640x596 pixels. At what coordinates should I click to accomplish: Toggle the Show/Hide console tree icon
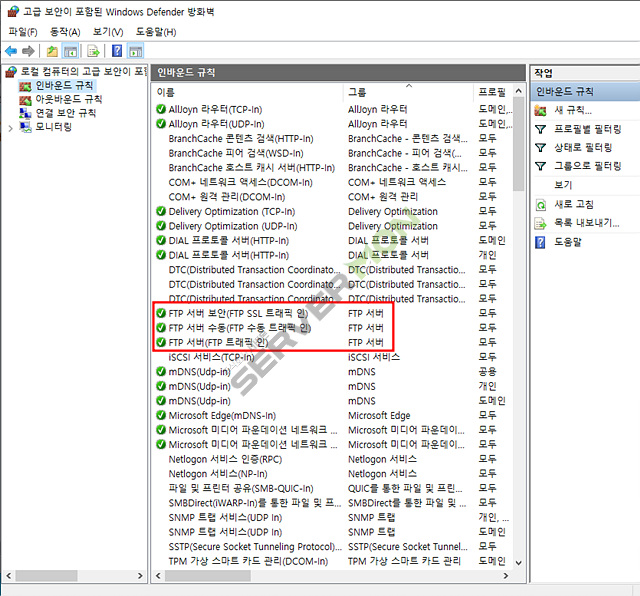point(71,51)
